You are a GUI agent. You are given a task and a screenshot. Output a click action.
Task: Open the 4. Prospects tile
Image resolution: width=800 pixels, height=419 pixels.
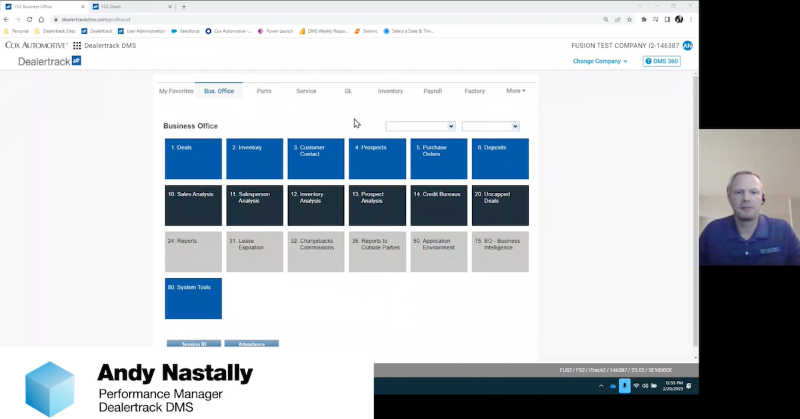tap(378, 159)
